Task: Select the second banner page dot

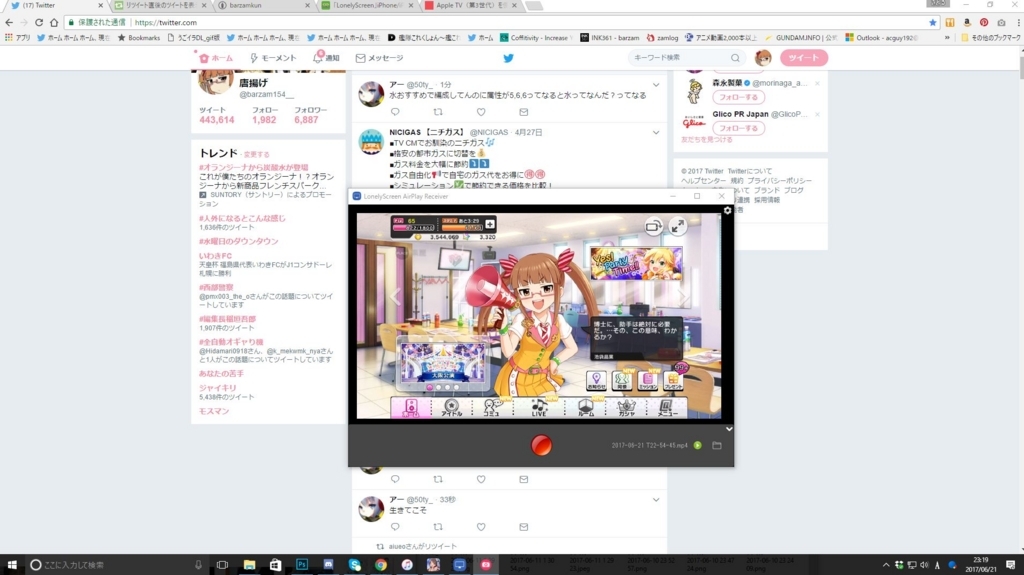Action: (x=438, y=387)
